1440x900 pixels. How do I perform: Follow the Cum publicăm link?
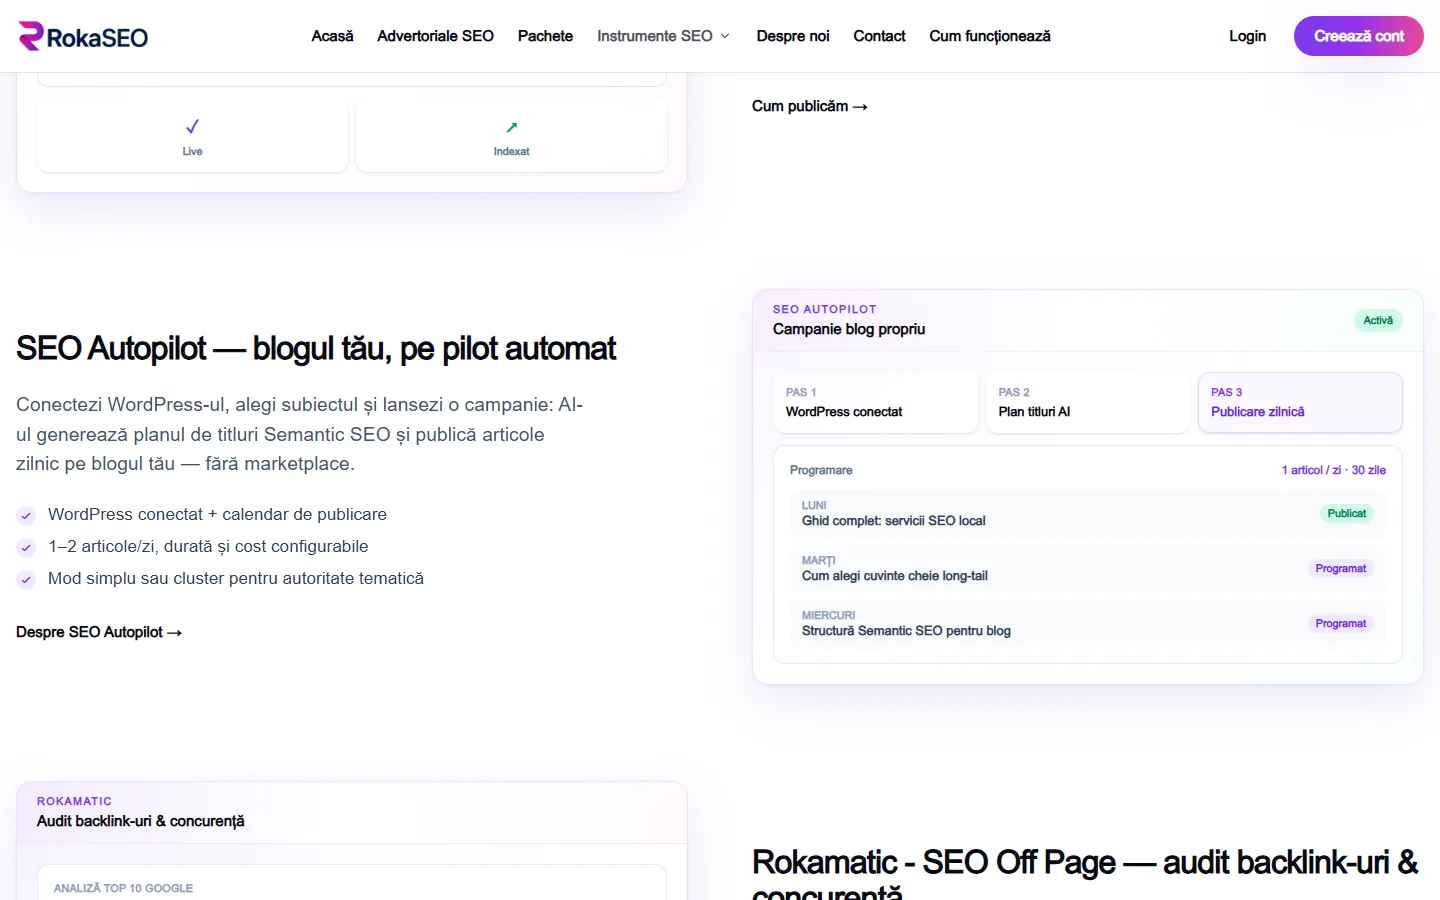coord(810,106)
